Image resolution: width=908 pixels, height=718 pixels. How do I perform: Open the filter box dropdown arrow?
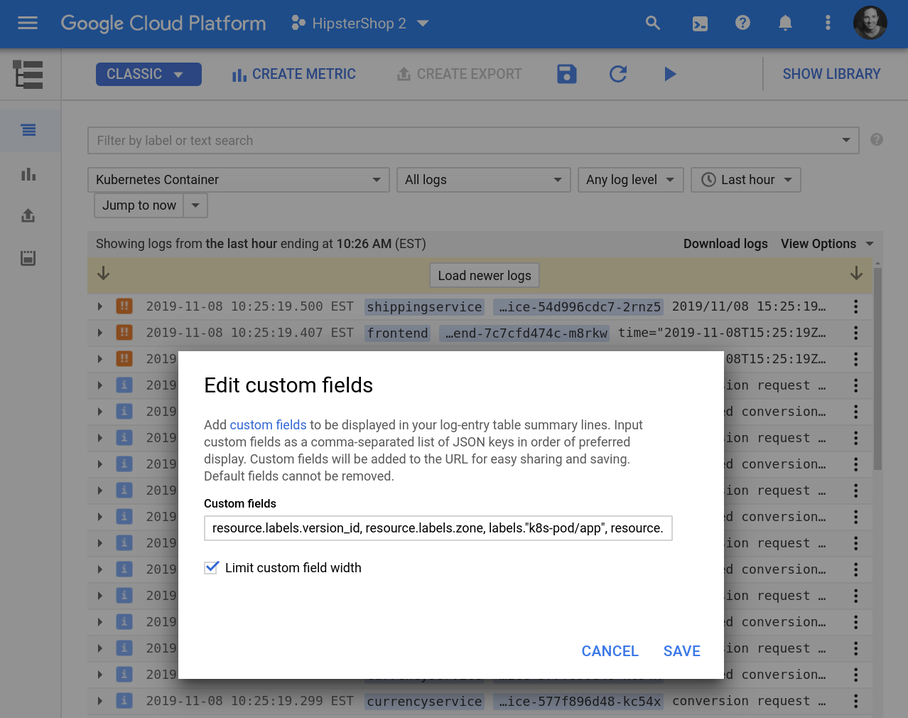846,140
